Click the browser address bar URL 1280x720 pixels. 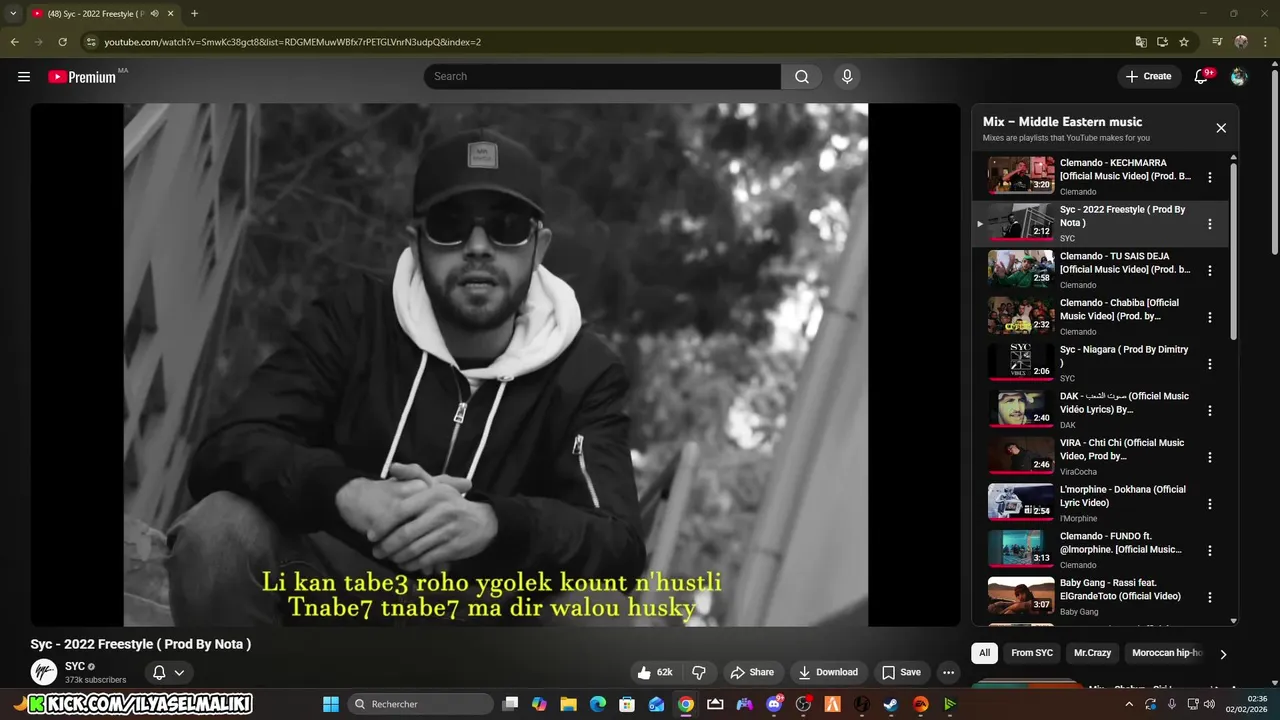coord(293,42)
